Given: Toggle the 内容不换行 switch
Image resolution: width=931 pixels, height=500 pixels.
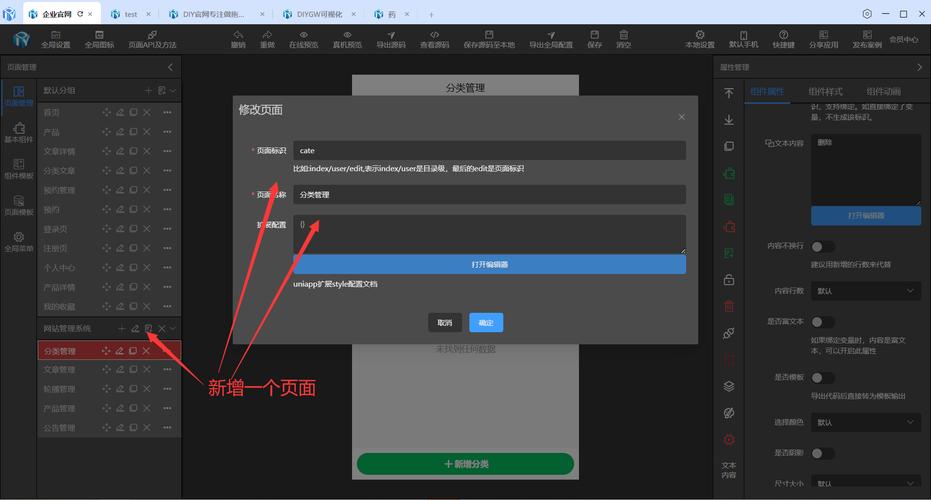Looking at the screenshot, I should click(x=822, y=246).
